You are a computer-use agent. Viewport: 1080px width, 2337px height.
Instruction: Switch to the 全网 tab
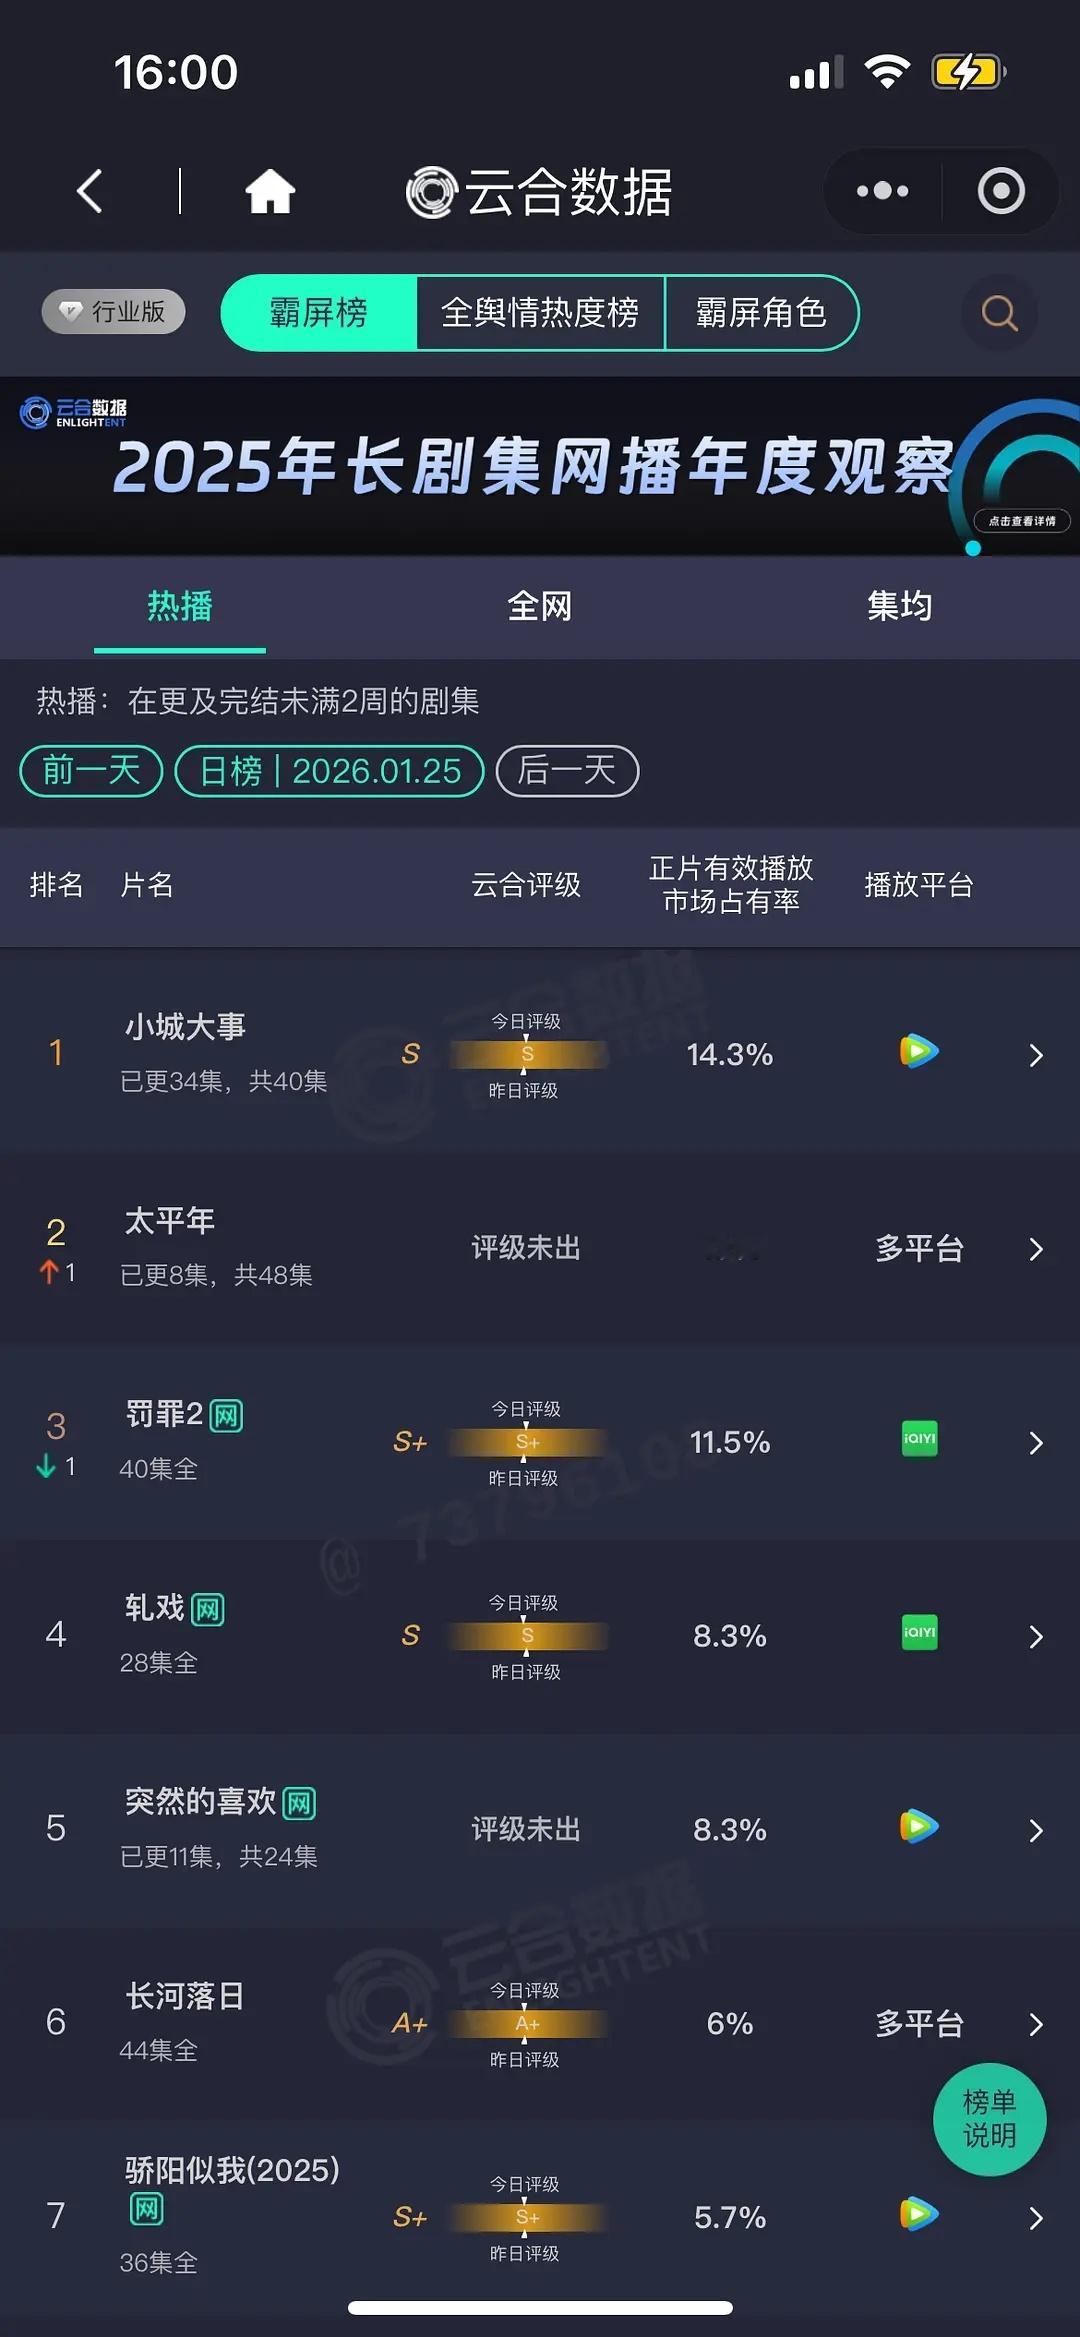coord(540,606)
